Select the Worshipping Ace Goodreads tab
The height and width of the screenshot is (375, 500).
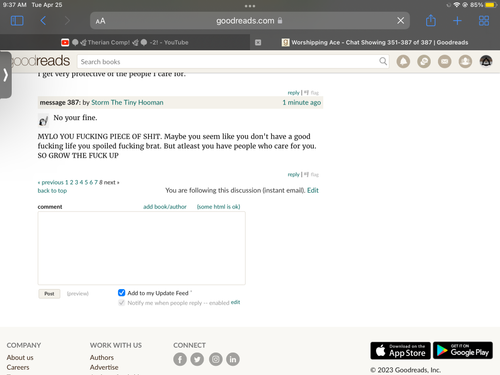(375, 42)
